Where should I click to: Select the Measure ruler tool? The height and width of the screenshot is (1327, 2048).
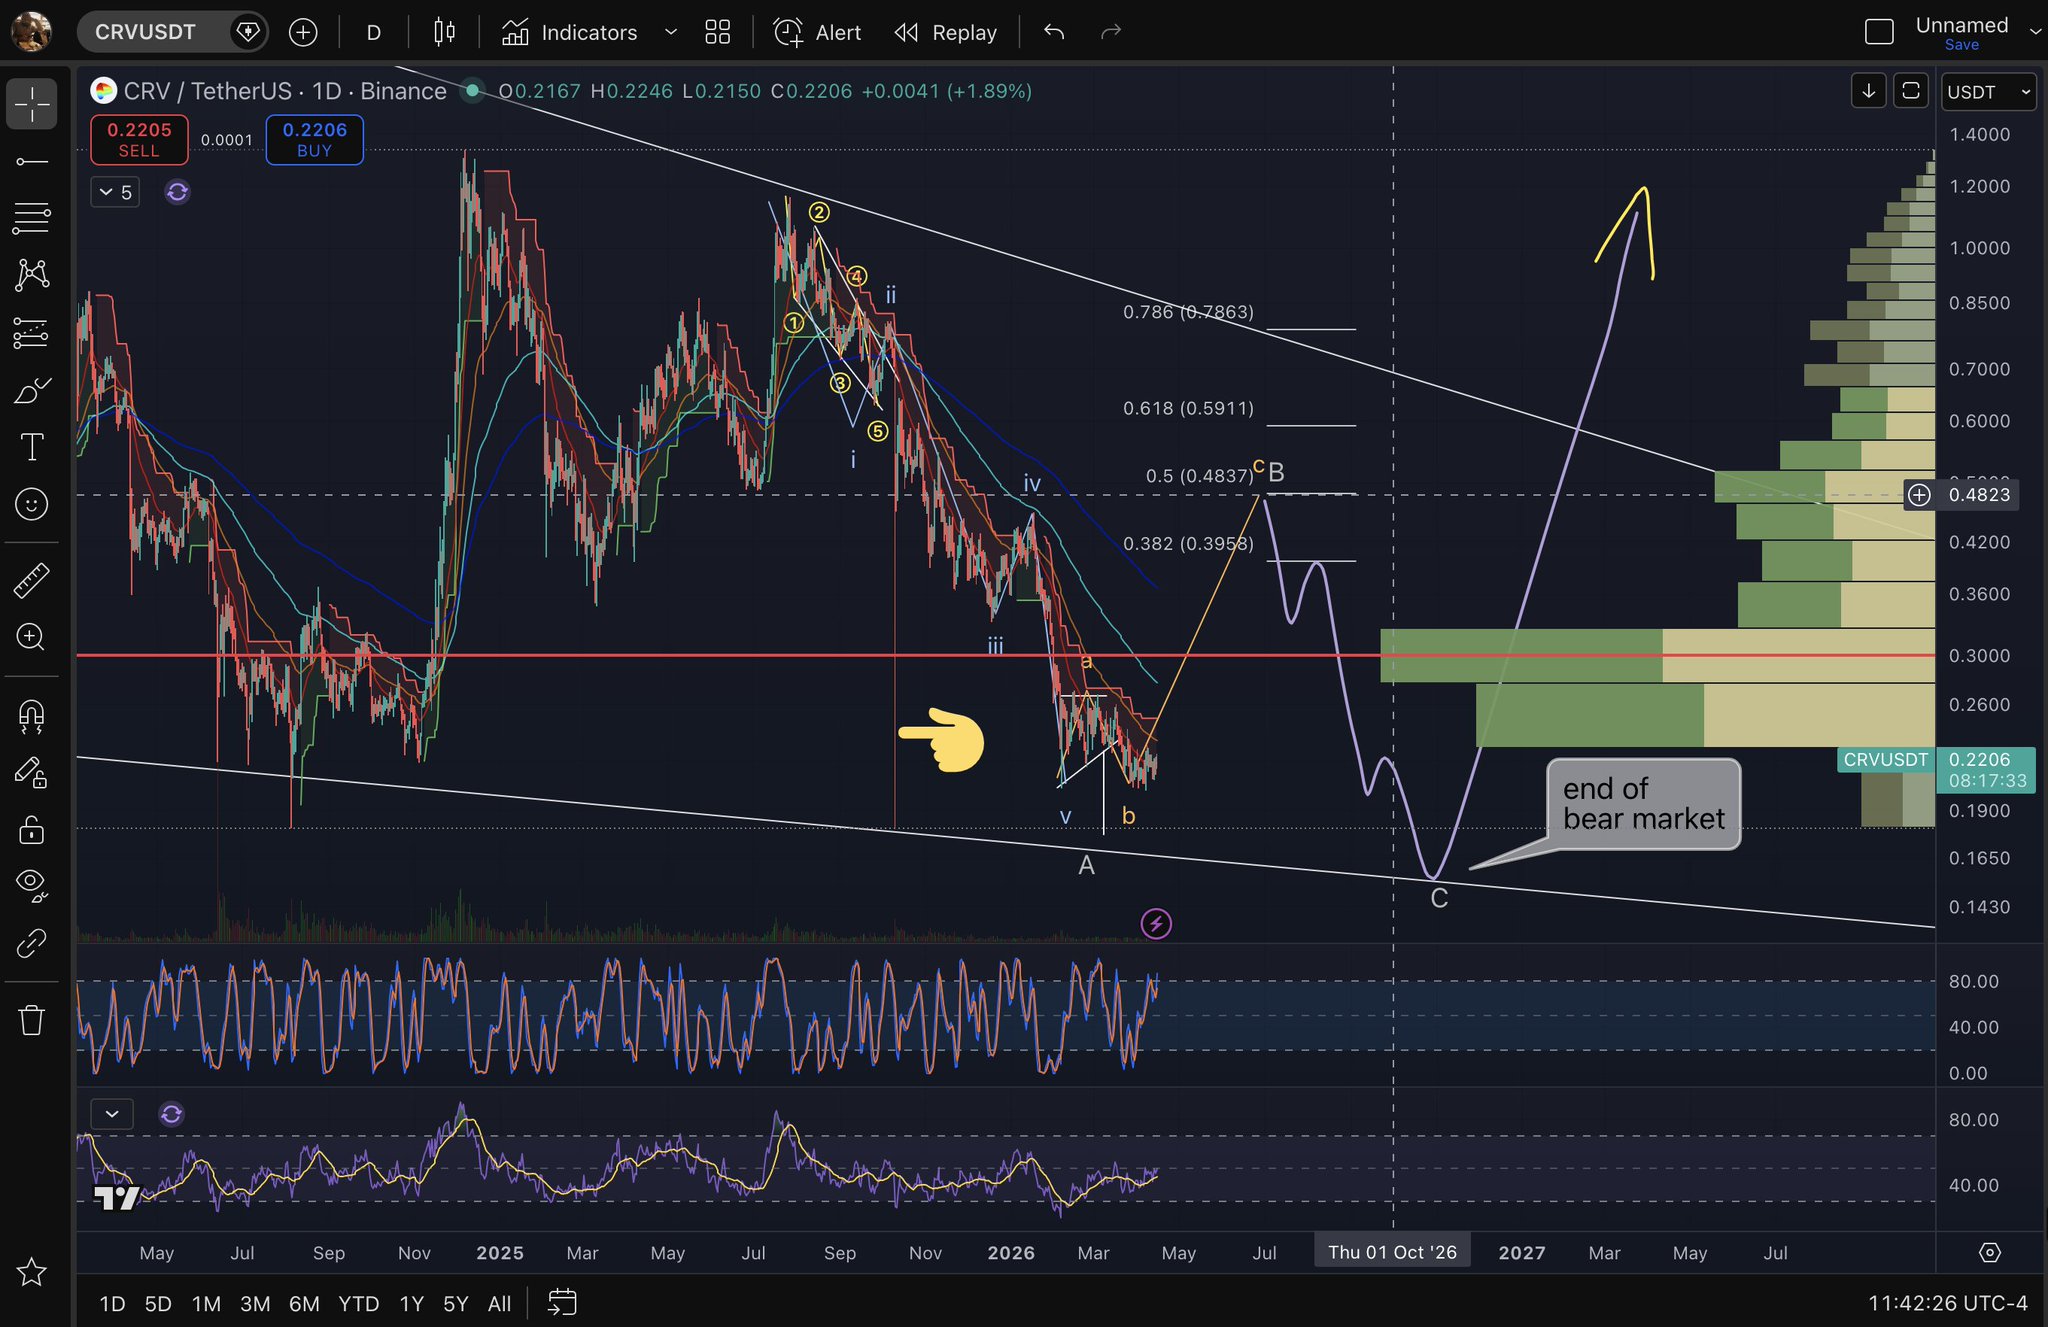point(31,580)
